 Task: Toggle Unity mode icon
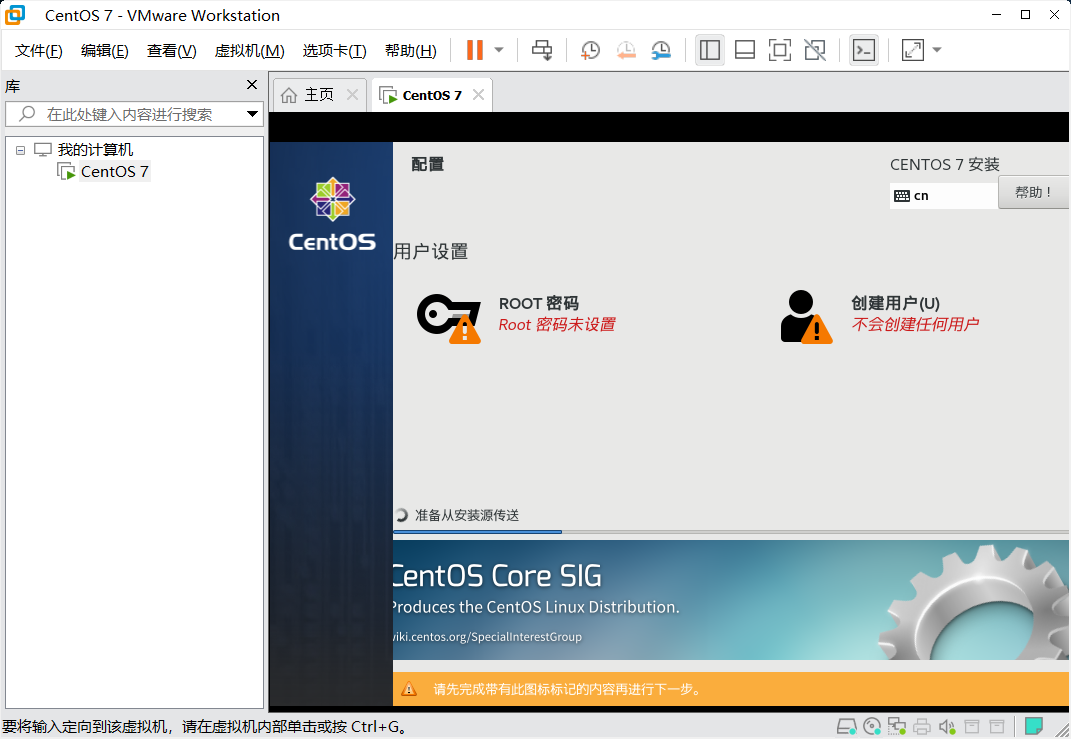(815, 50)
